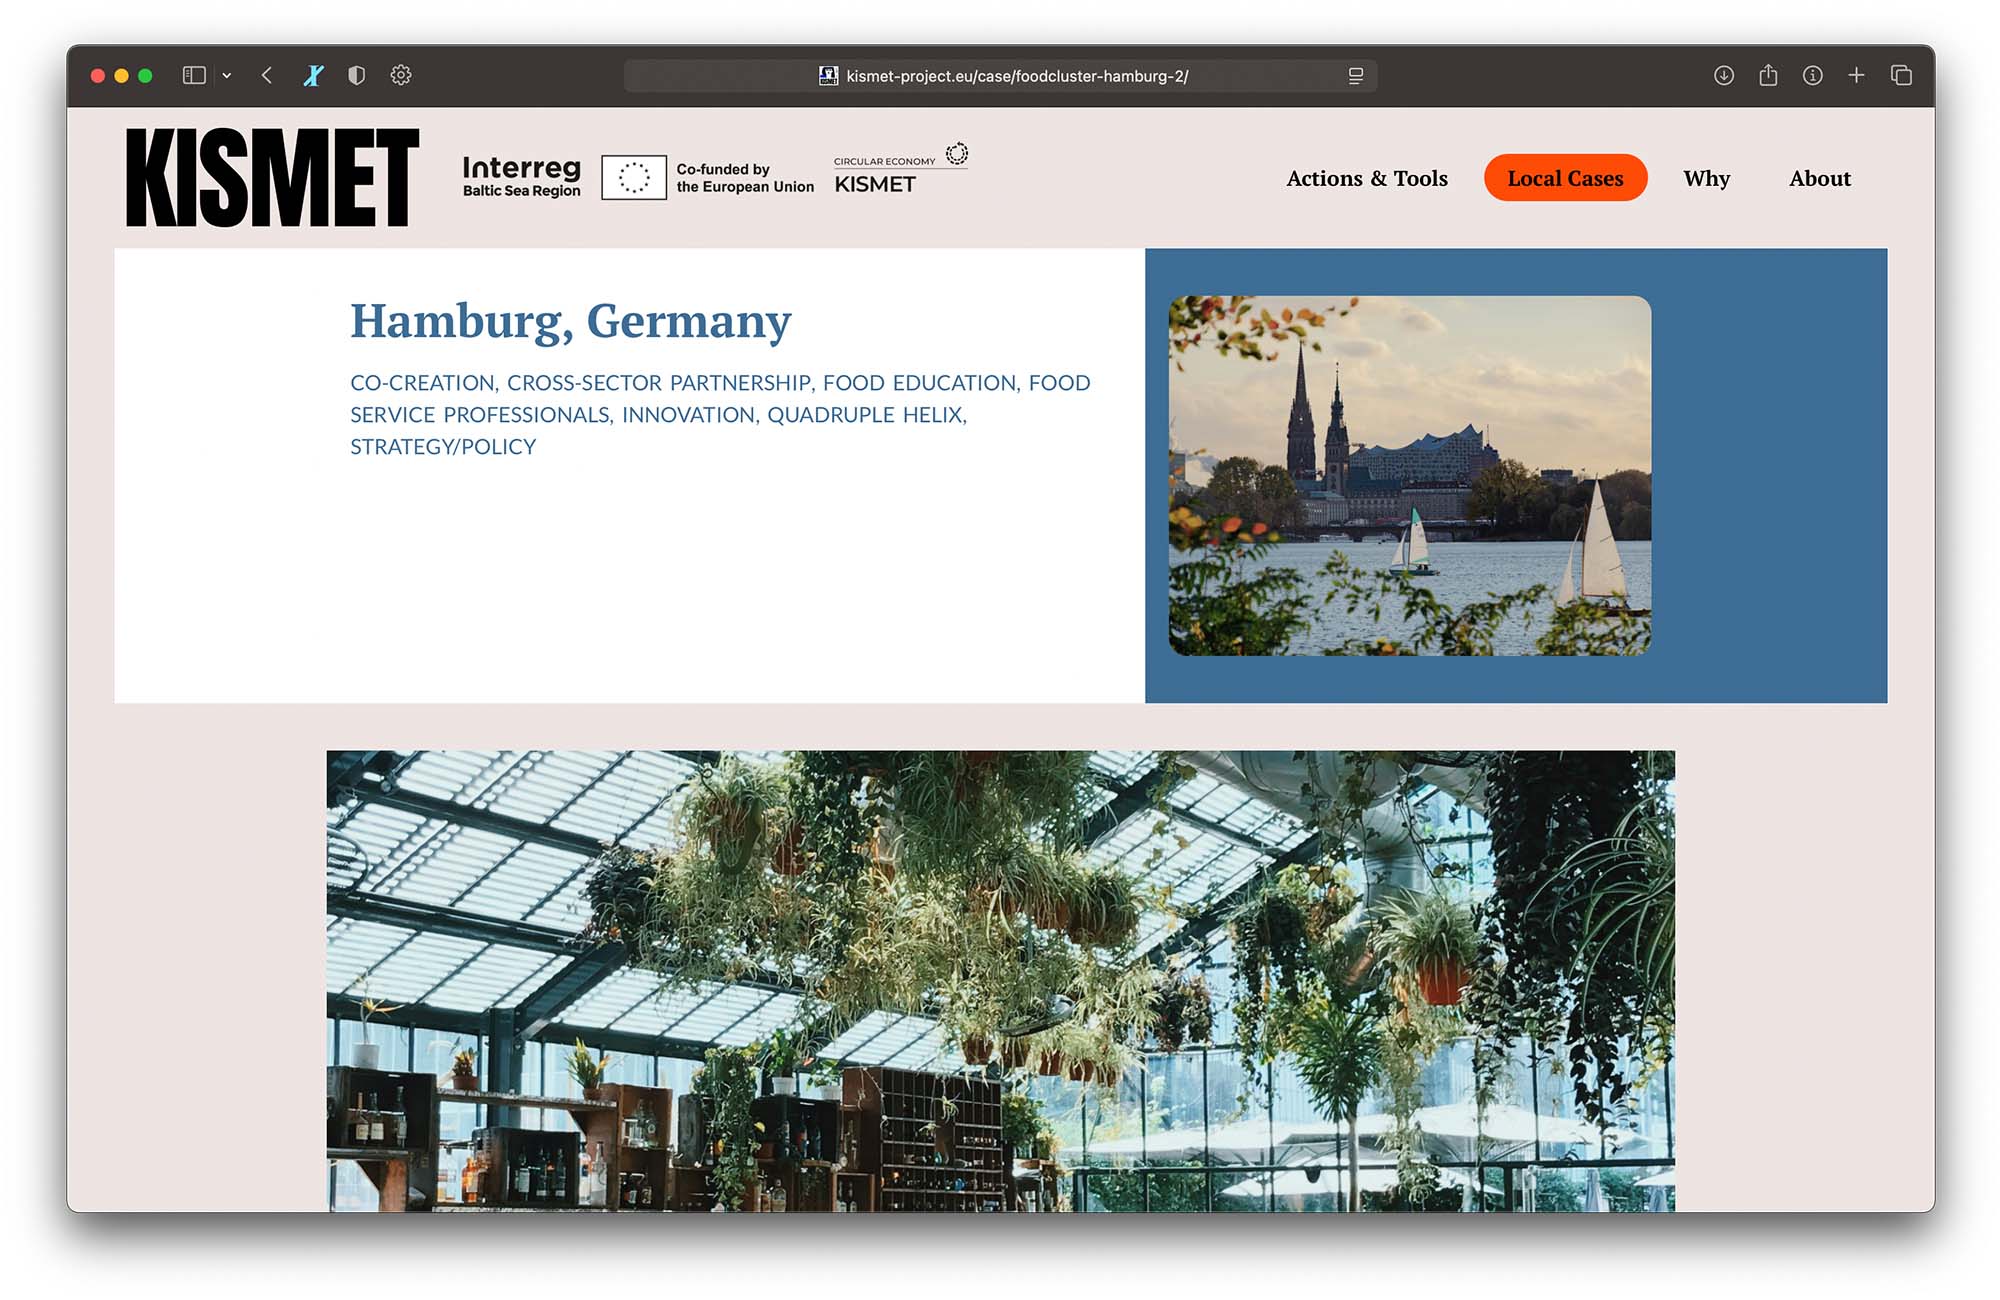Click the INNOVATION tag
Viewport: 2000px width, 1300px height.
(x=690, y=415)
